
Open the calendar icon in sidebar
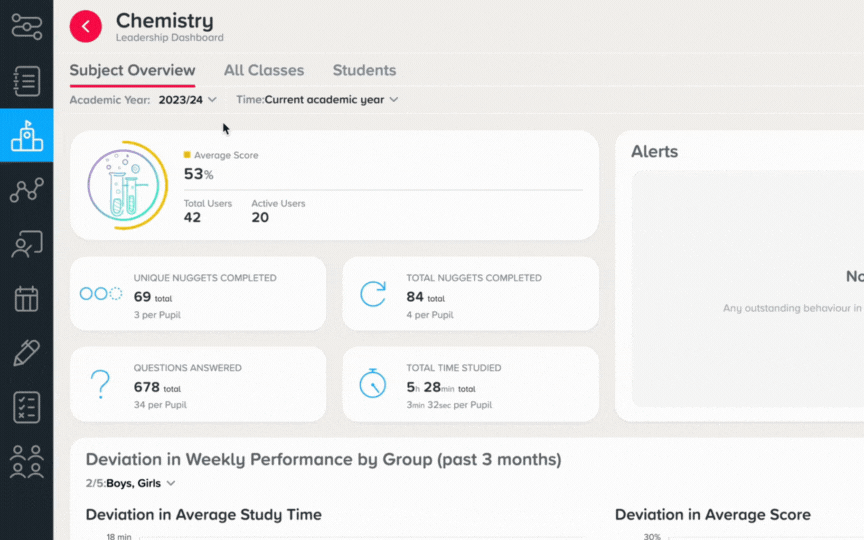click(26, 299)
